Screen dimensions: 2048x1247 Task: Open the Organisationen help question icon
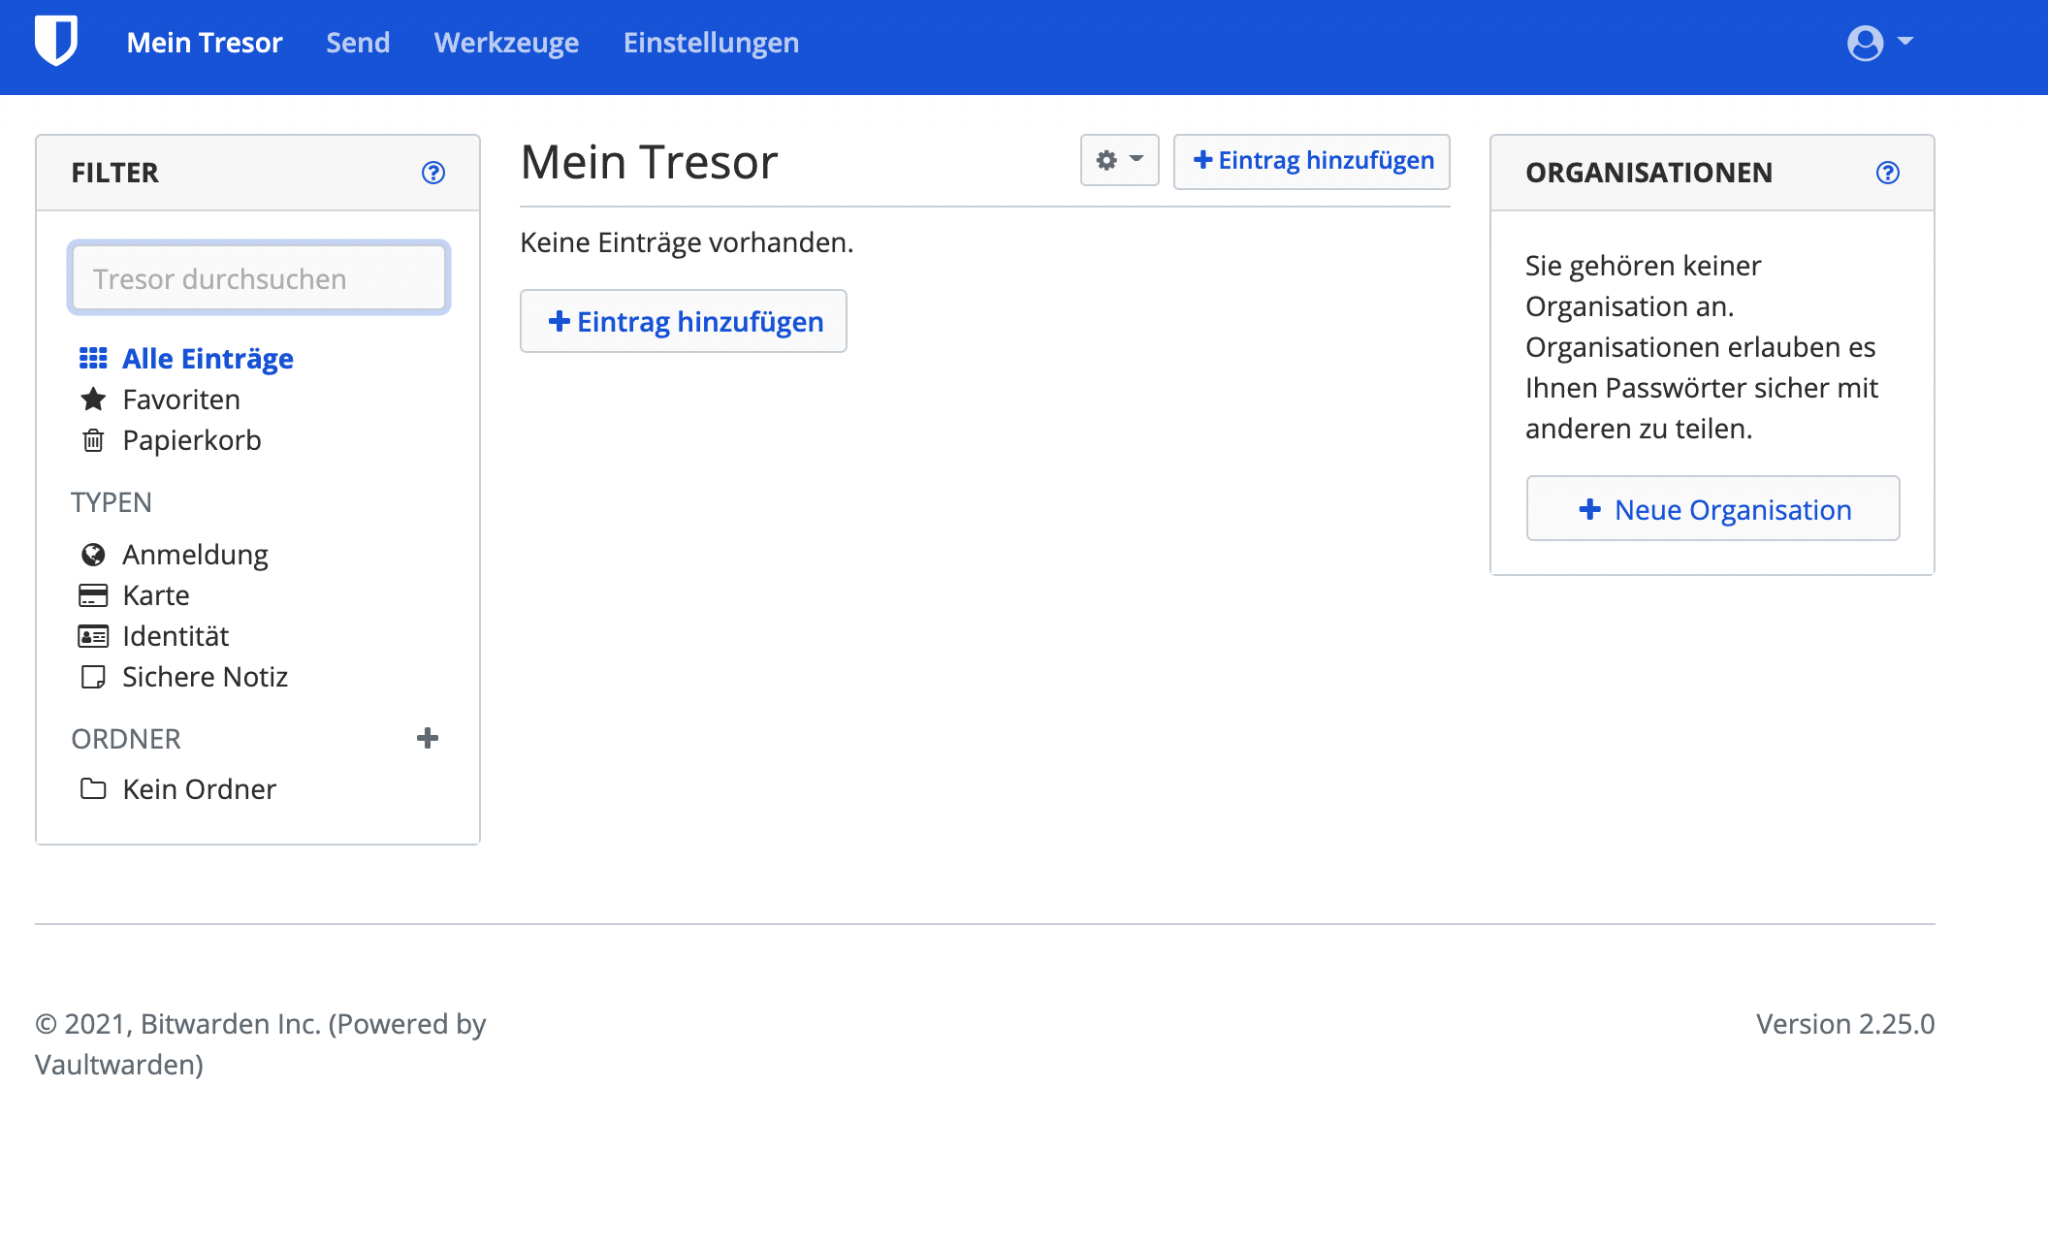click(1887, 173)
